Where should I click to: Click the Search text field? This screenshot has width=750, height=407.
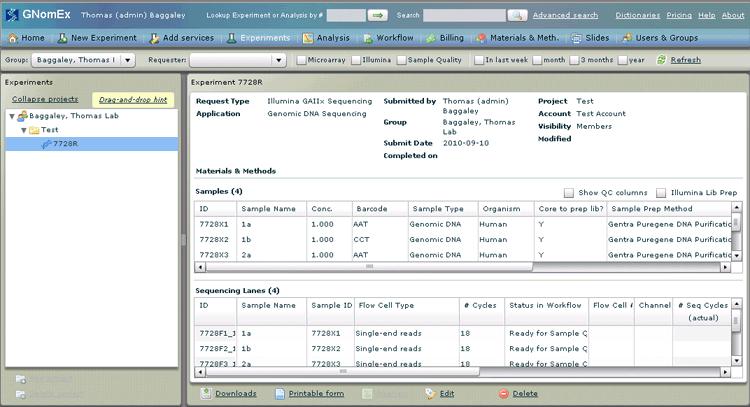pos(464,15)
